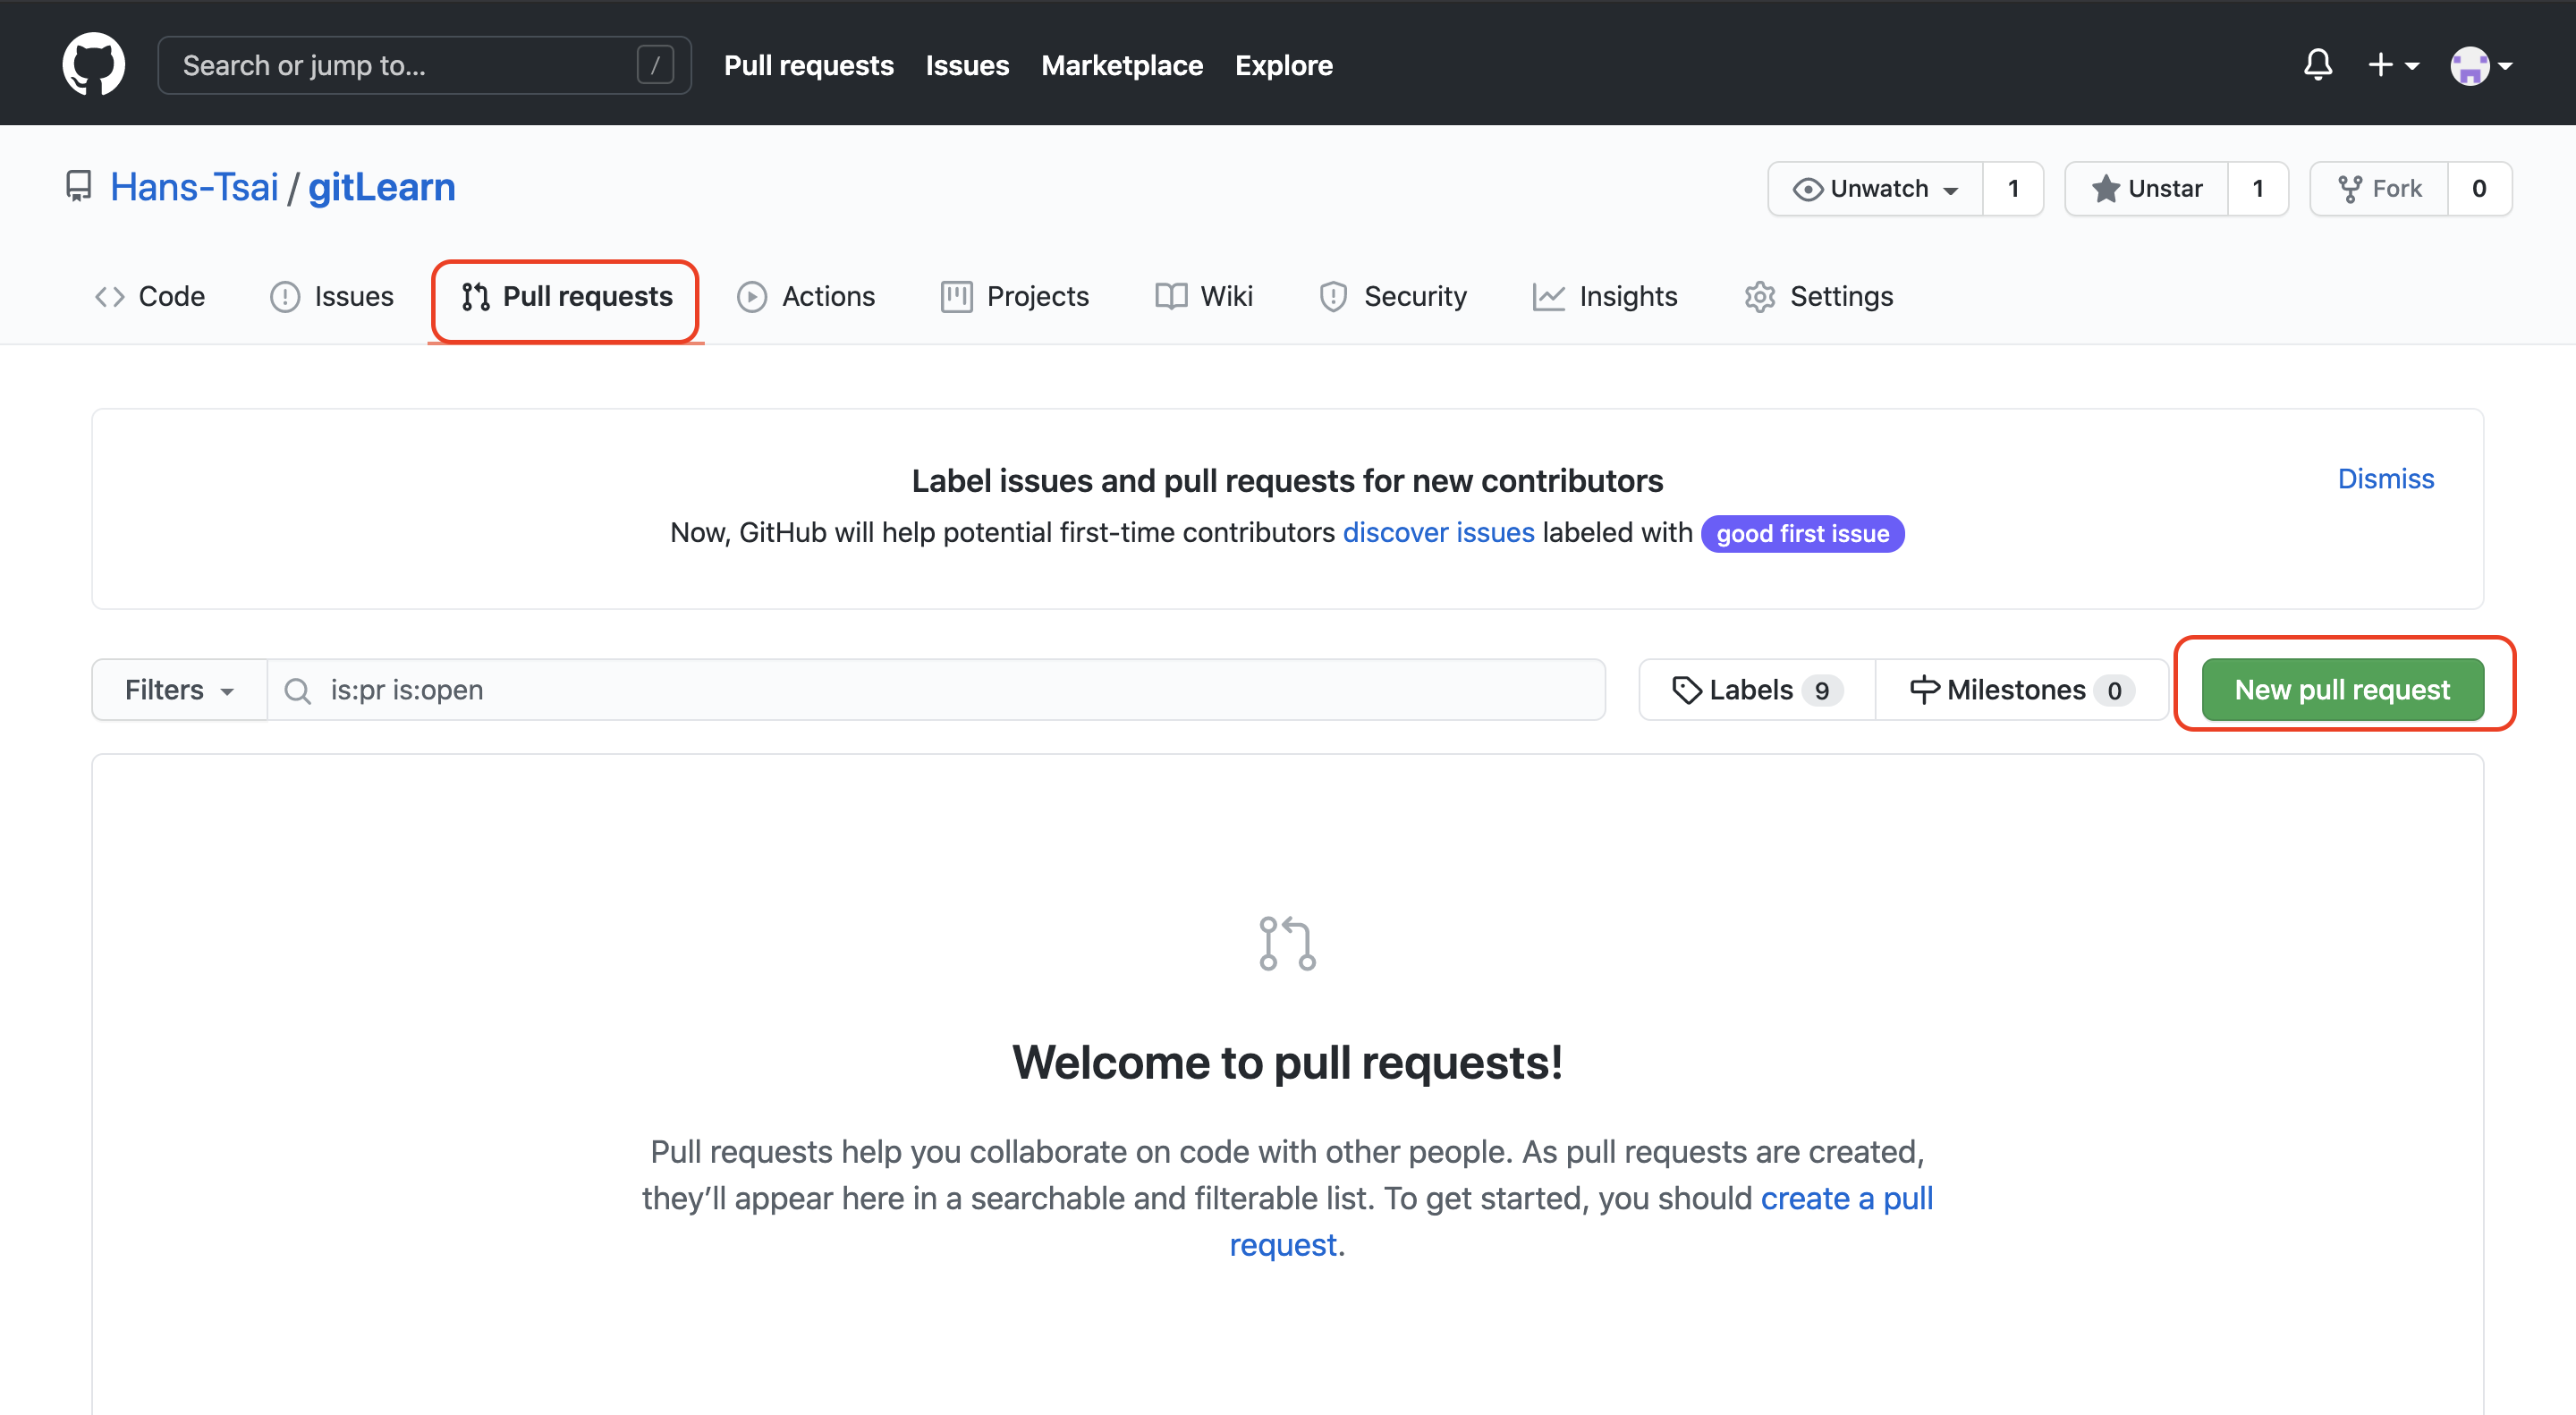Switch to the Actions tab
Image resolution: width=2576 pixels, height=1415 pixels.
click(806, 296)
